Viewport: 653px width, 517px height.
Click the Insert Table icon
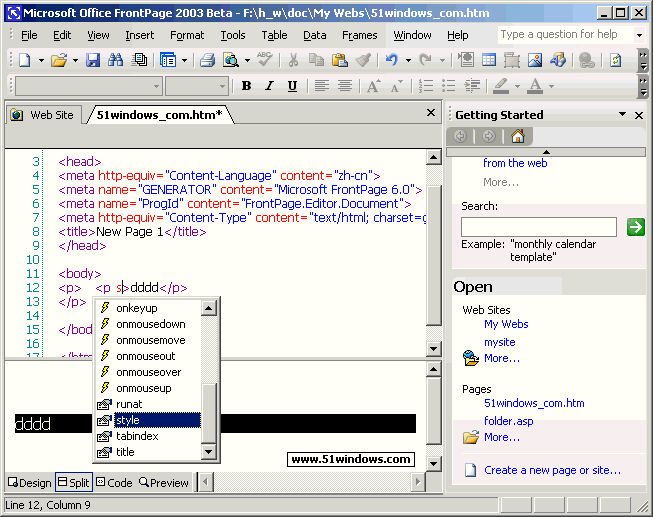pos(488,60)
